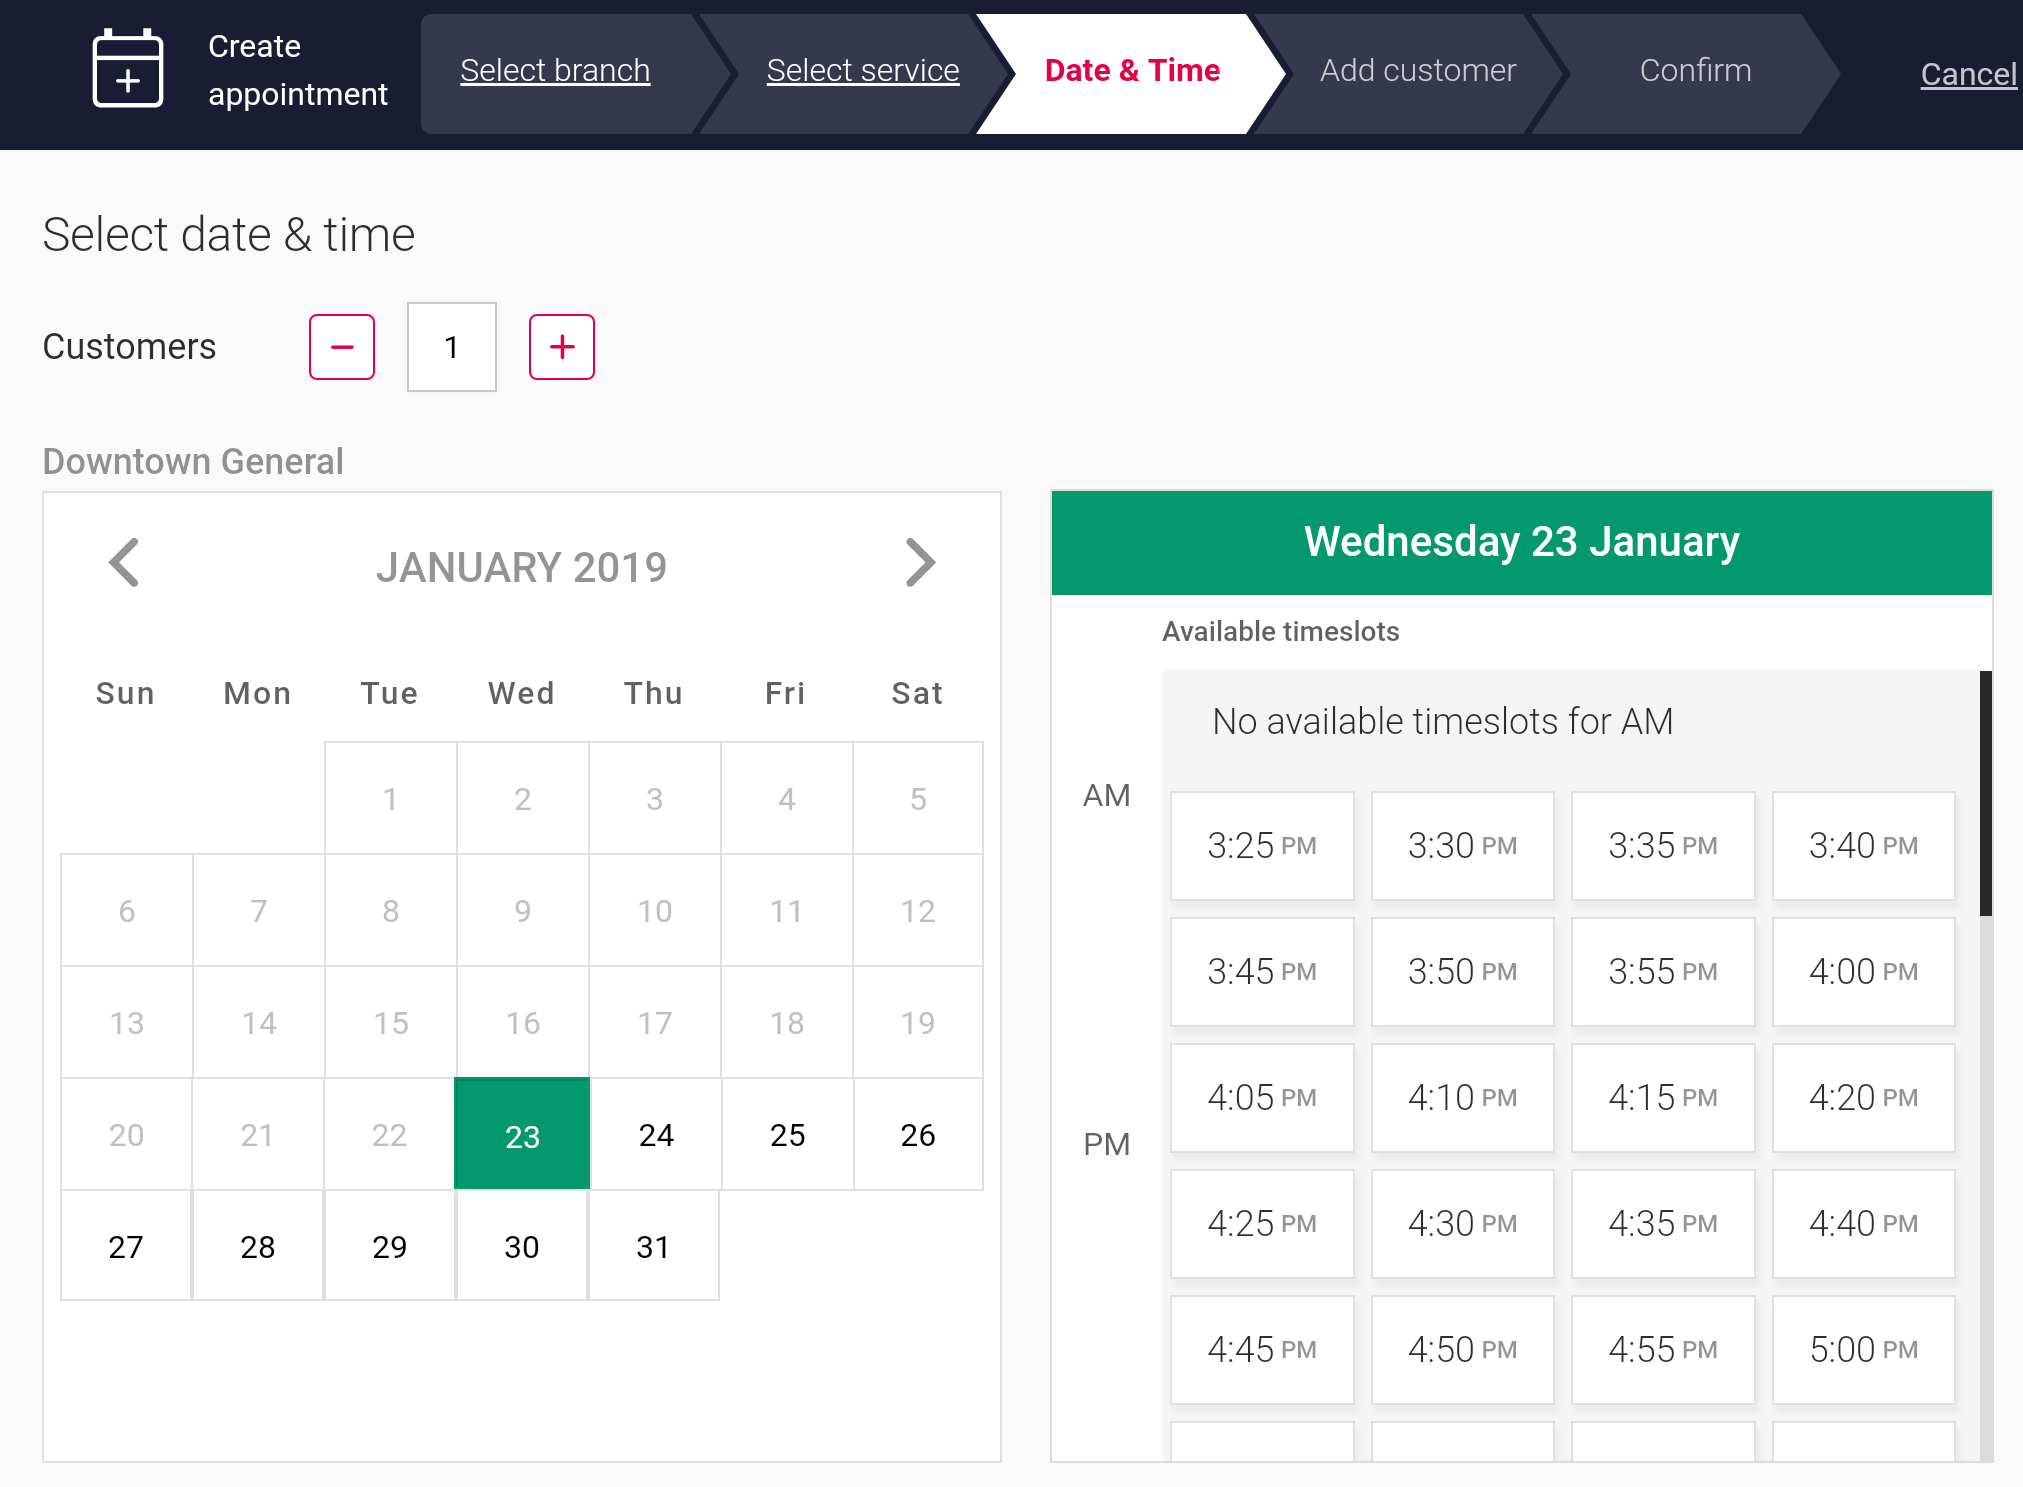Click the JANUARY 2019 month title
The width and height of the screenshot is (2023, 1487).
pos(521,567)
